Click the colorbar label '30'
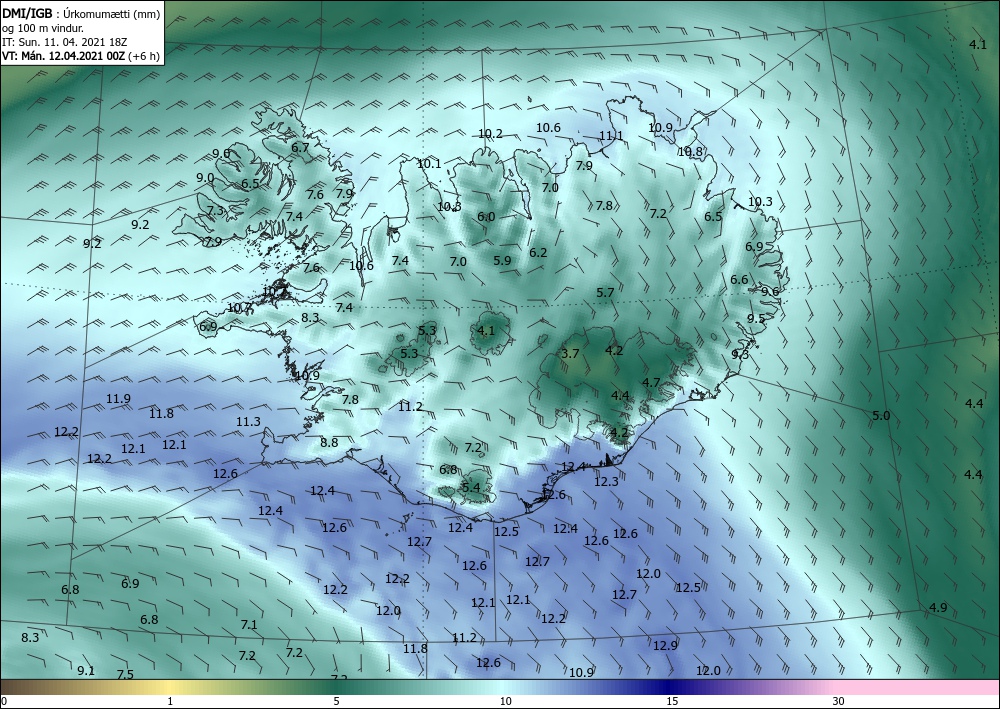1000x709 pixels. [838, 701]
